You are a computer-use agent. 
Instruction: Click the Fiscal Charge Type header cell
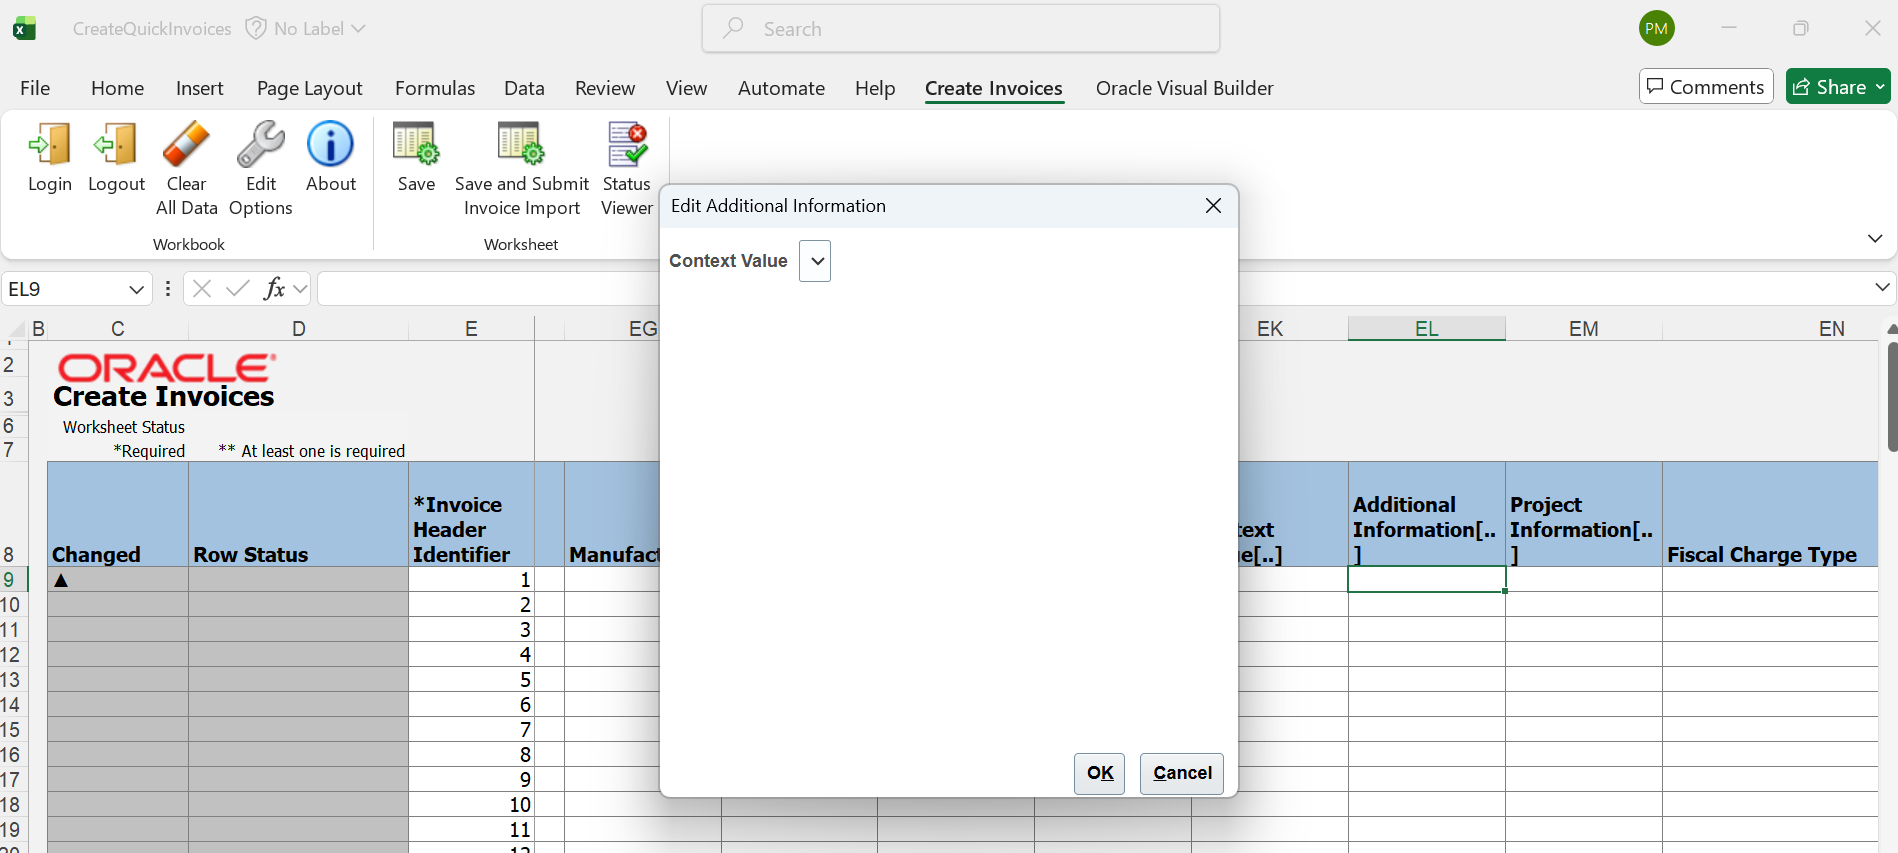(x=1770, y=515)
